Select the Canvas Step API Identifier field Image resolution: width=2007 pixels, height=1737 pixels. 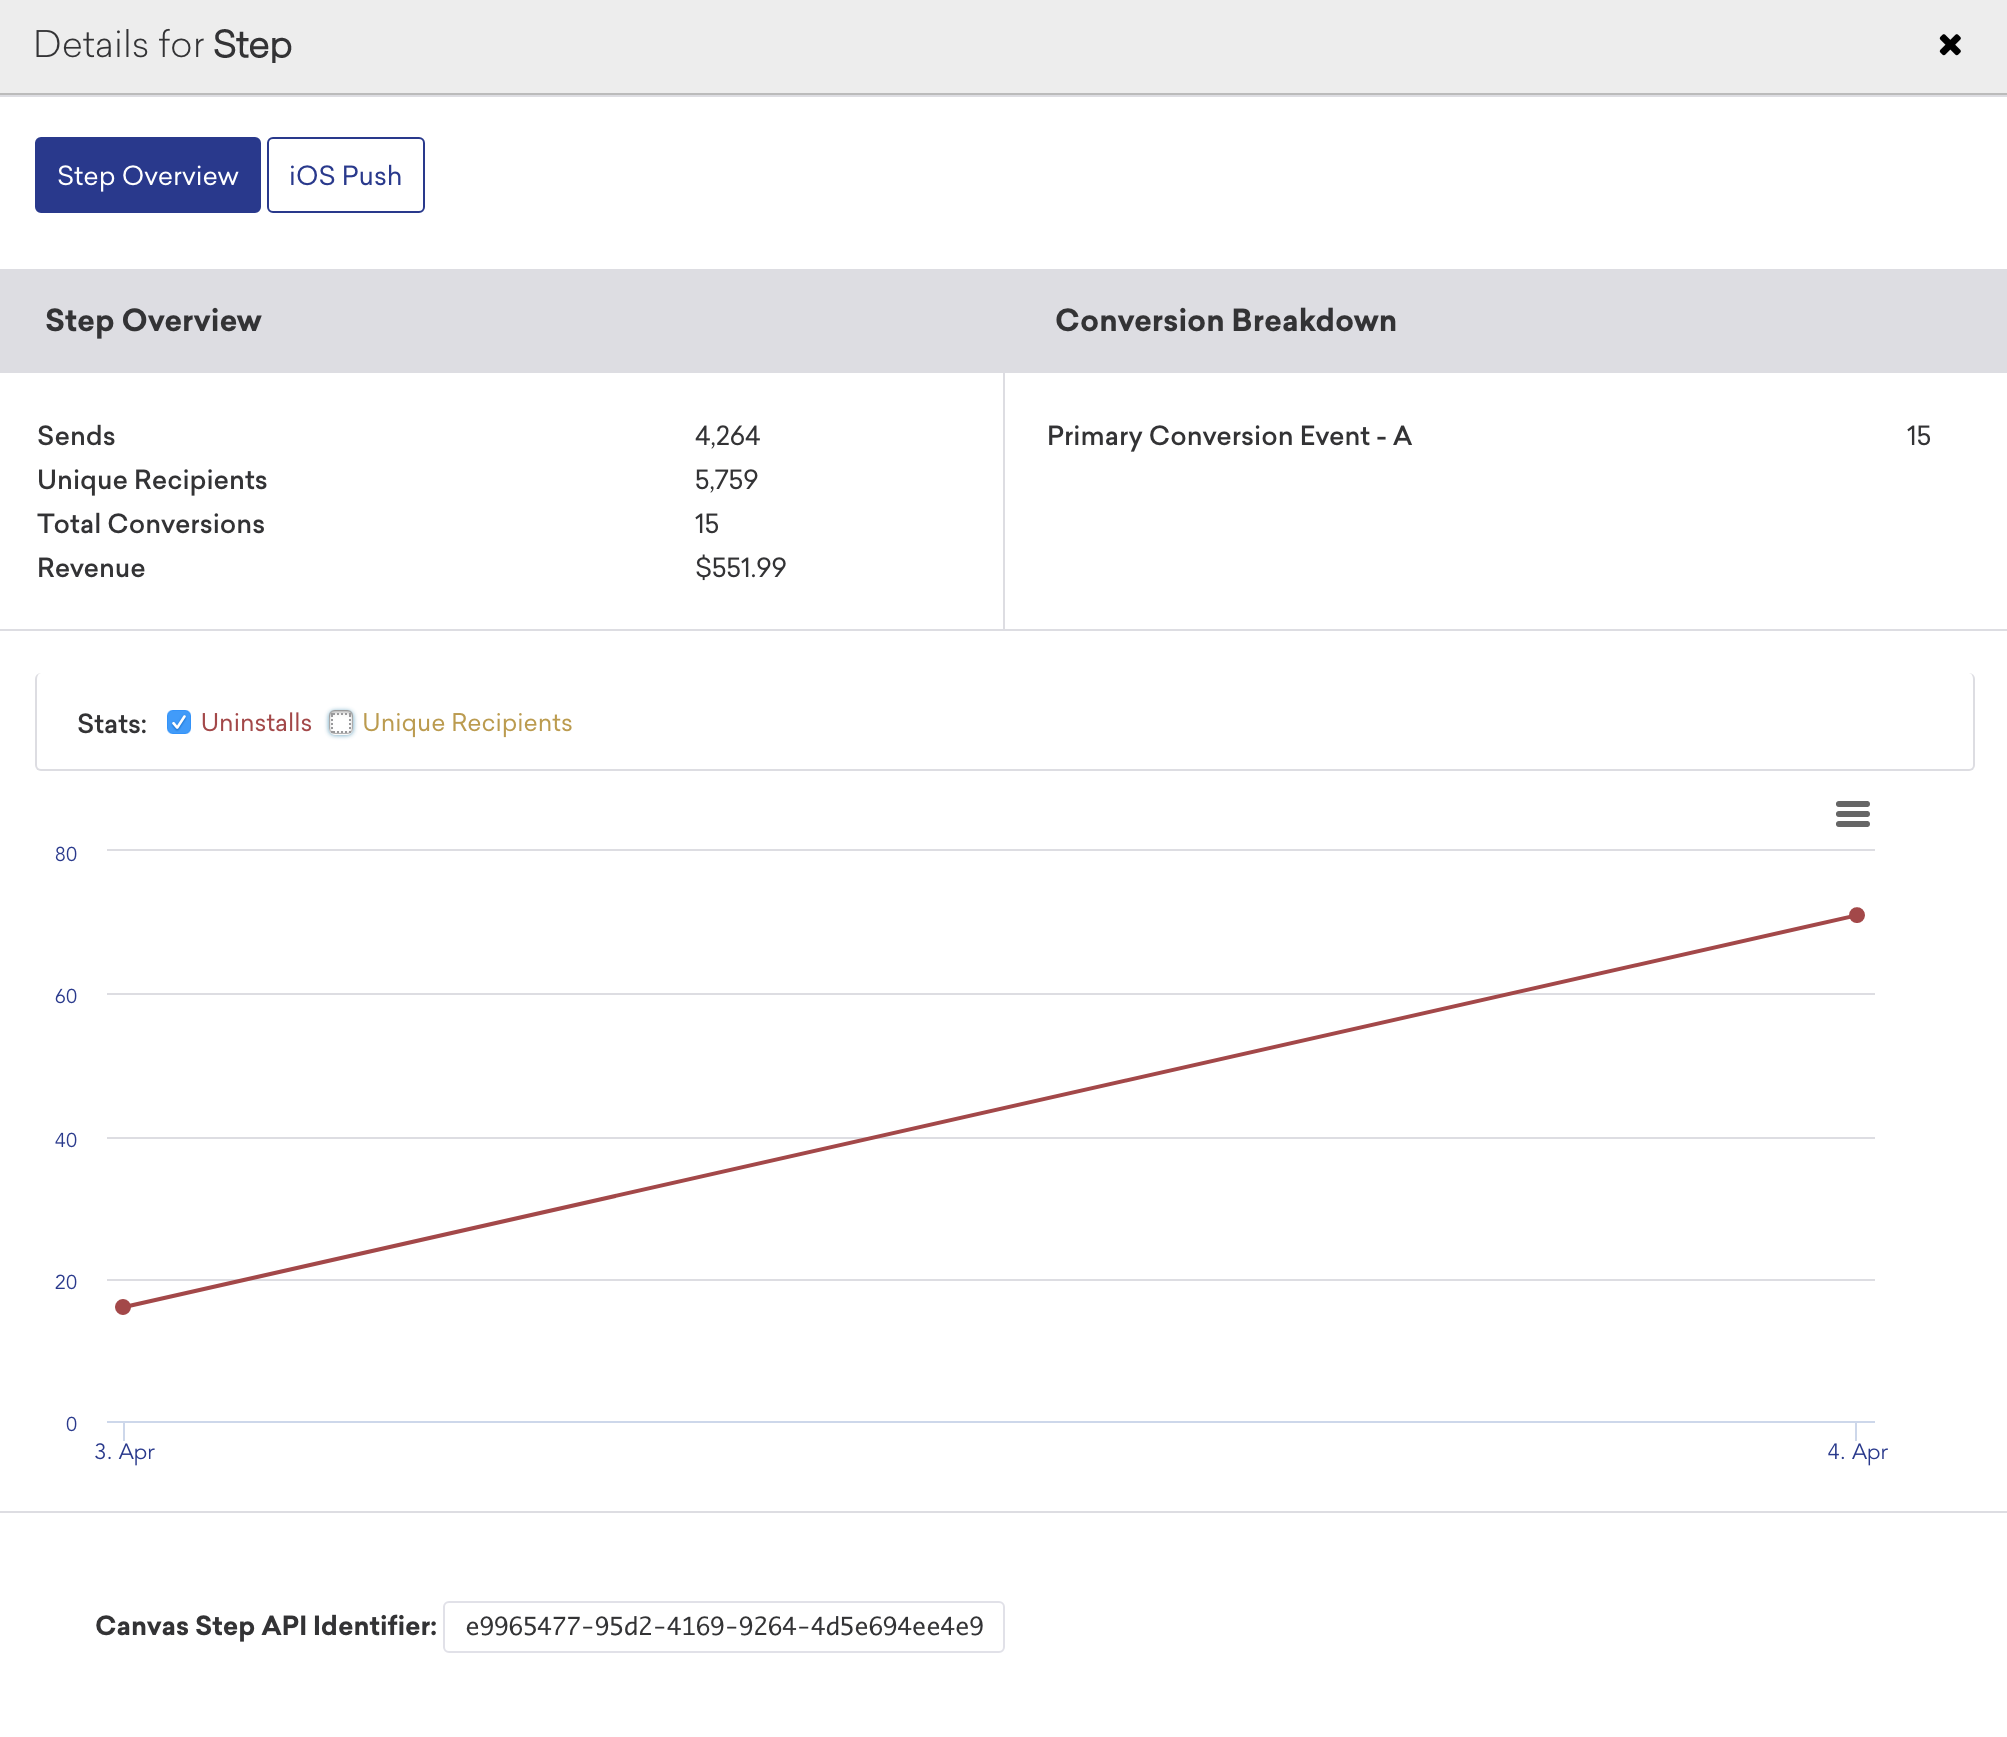[x=724, y=1626]
